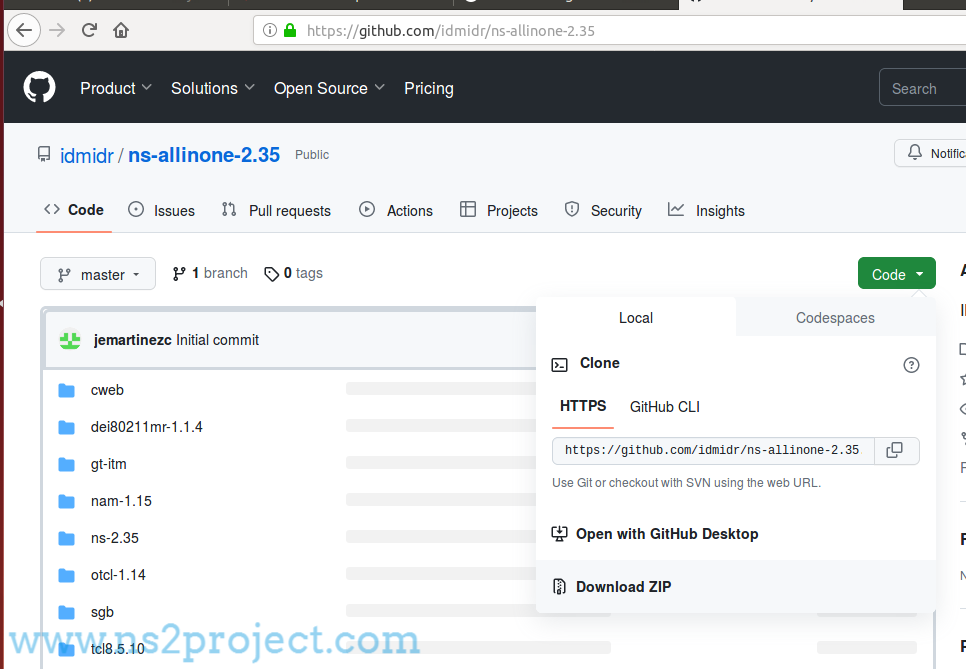This screenshot has height=669, width=966.
Task: Open the dei80211mr-1.1.4 folder
Action: click(x=147, y=427)
